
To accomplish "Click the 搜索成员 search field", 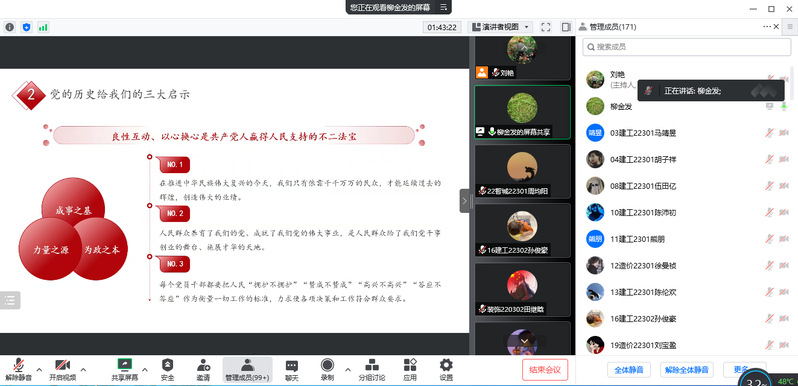I will (687, 47).
